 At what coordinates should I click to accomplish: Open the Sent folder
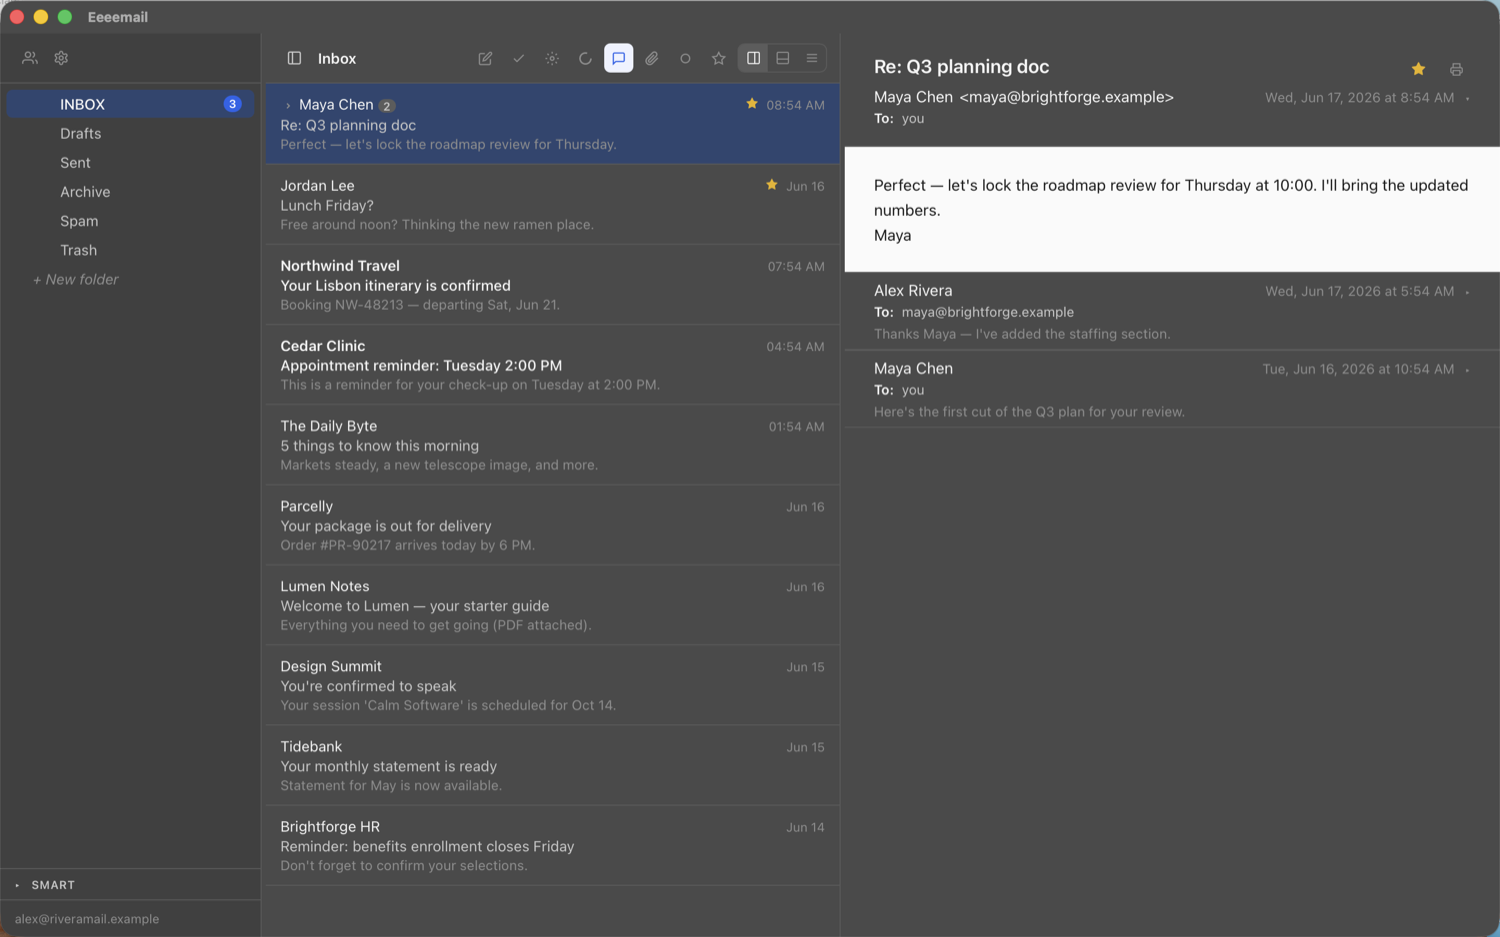click(130, 162)
